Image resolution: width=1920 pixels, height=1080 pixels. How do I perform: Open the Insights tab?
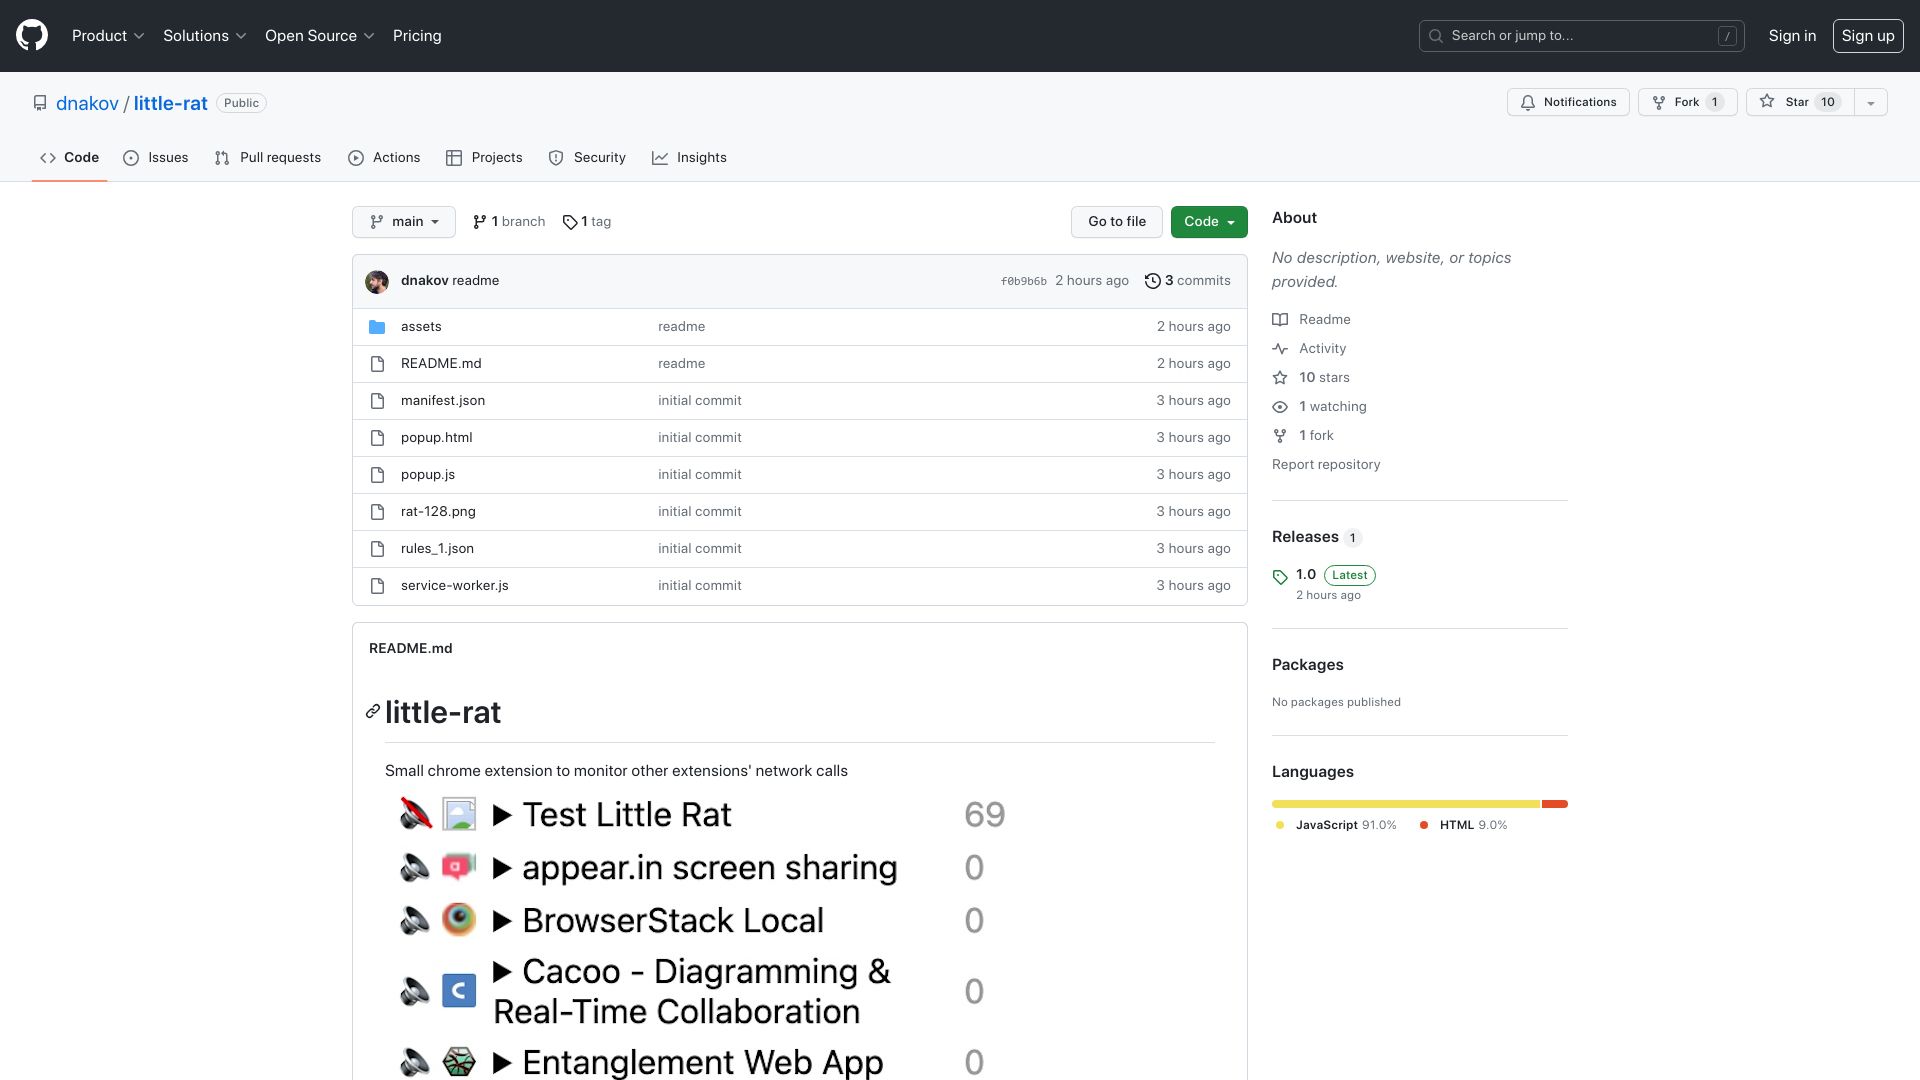[689, 158]
